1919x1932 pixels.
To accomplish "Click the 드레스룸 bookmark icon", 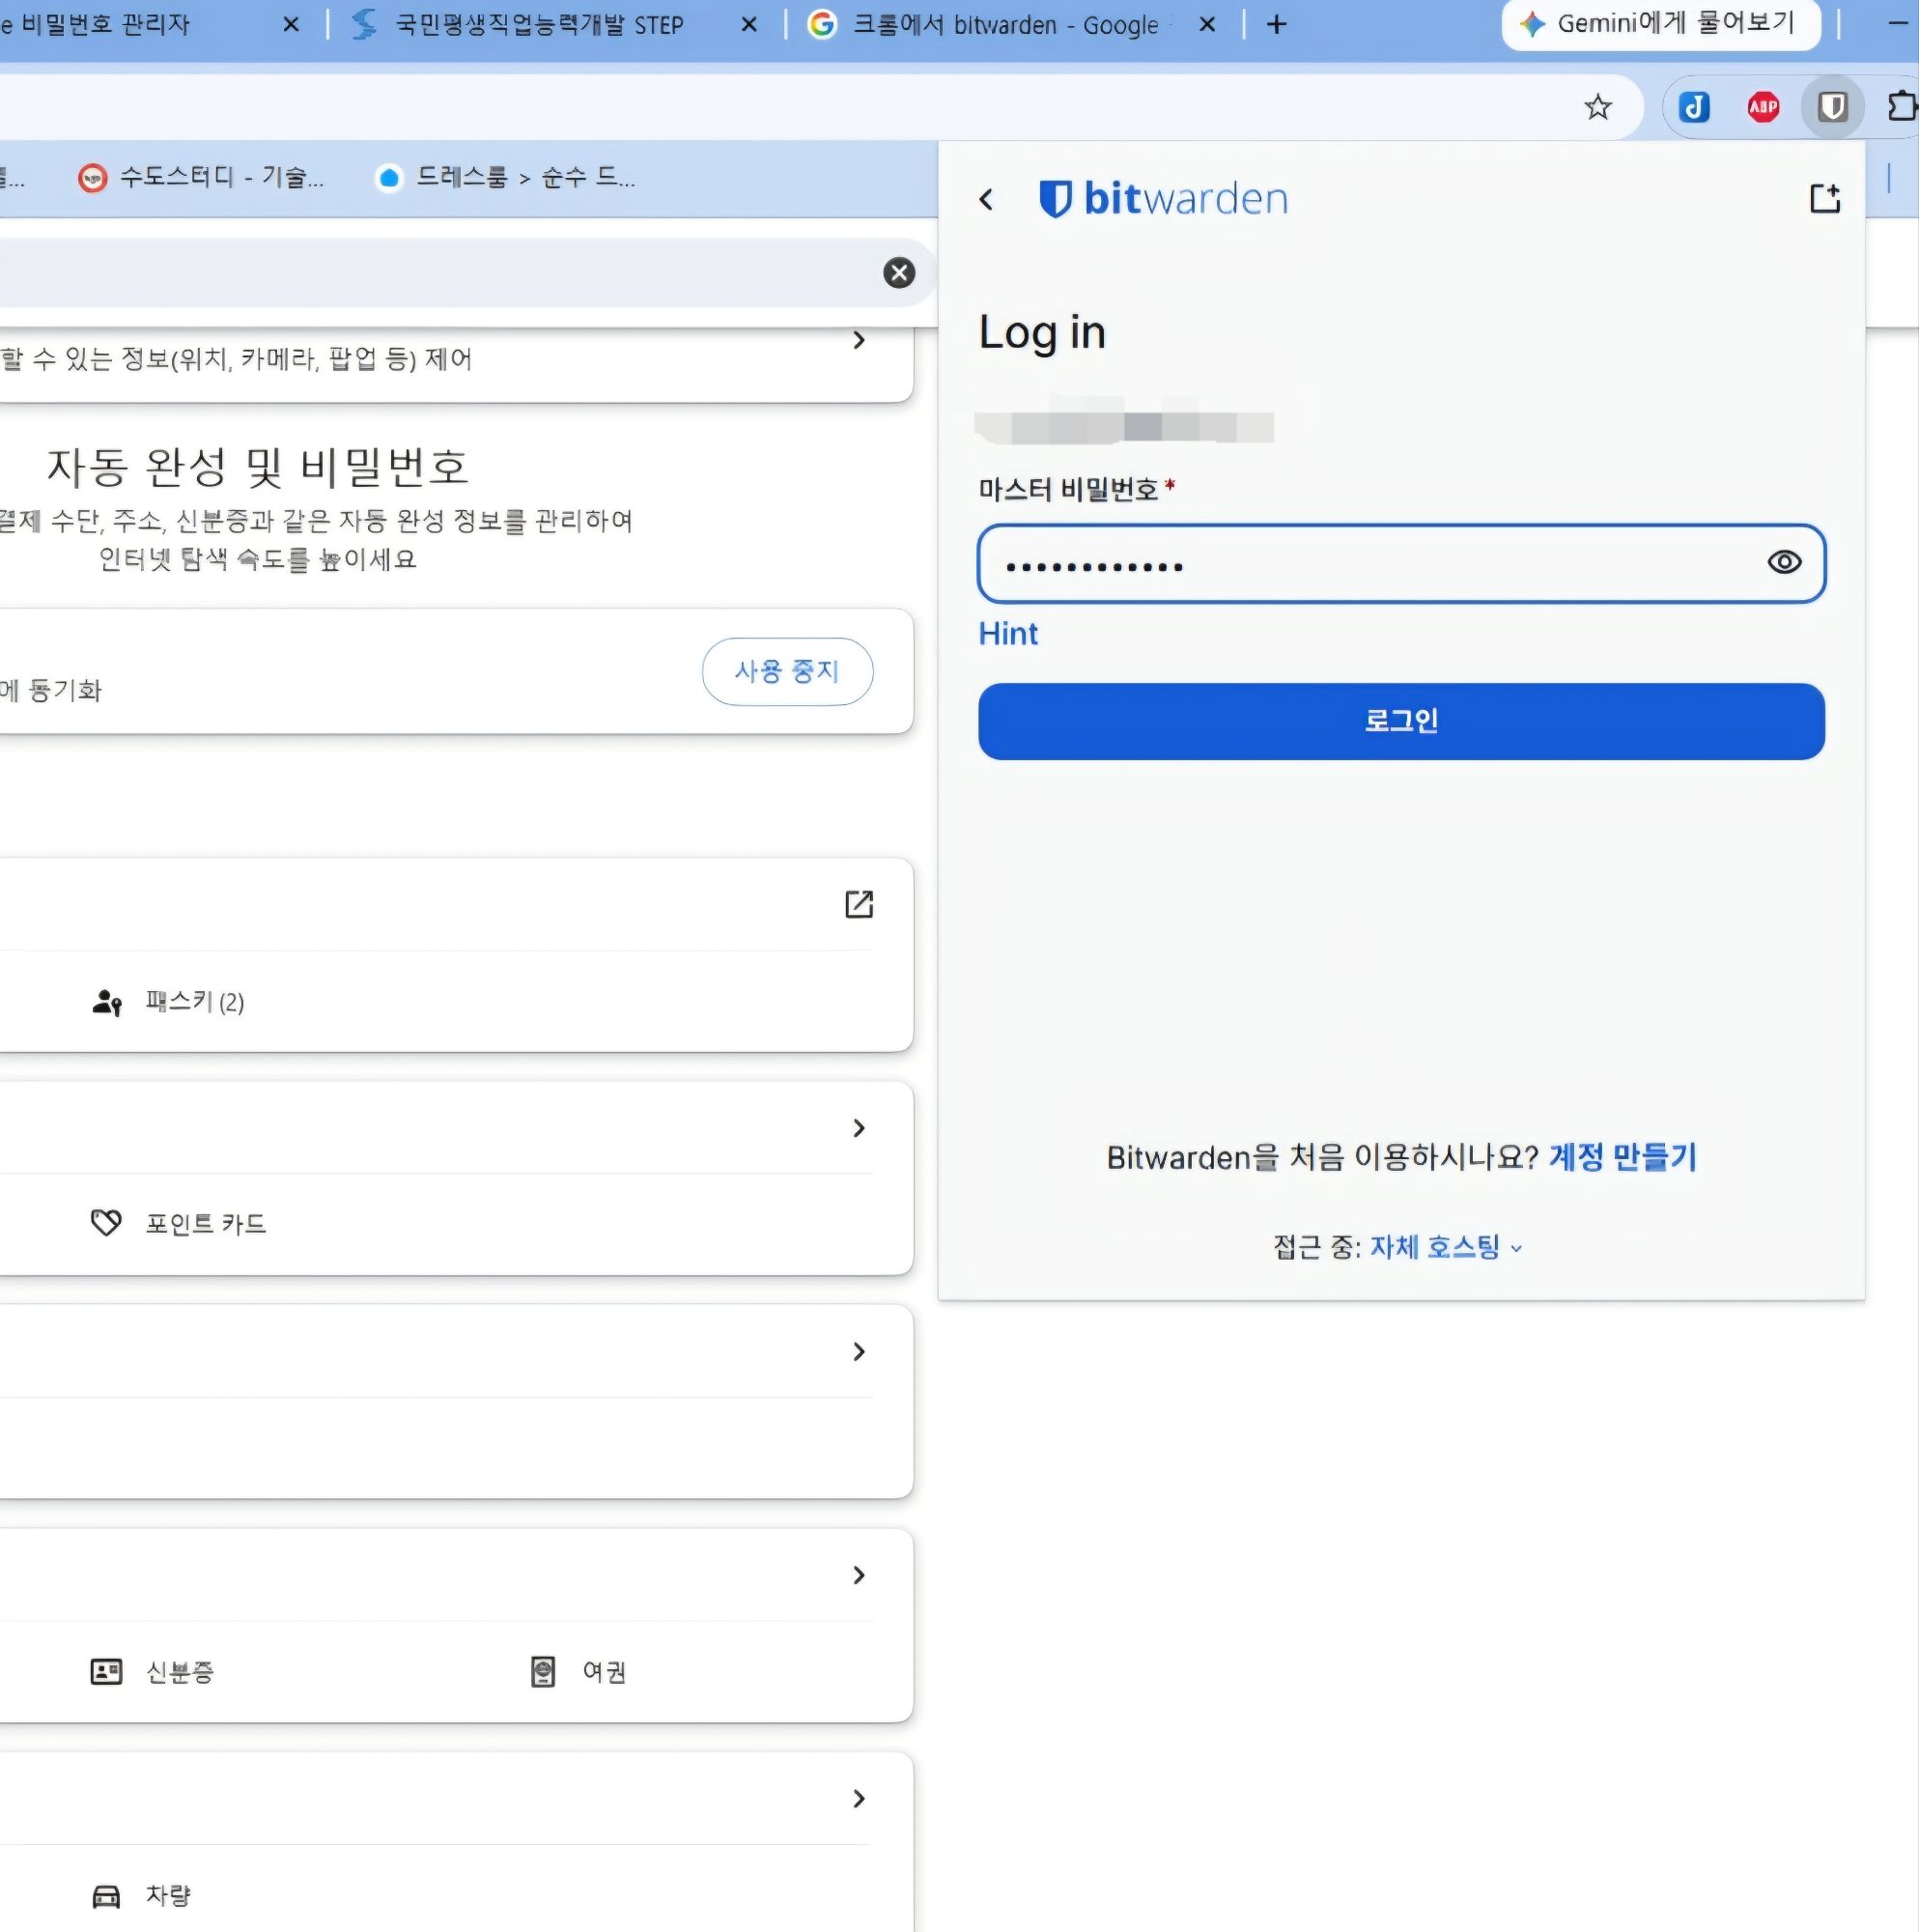I will tap(388, 178).
